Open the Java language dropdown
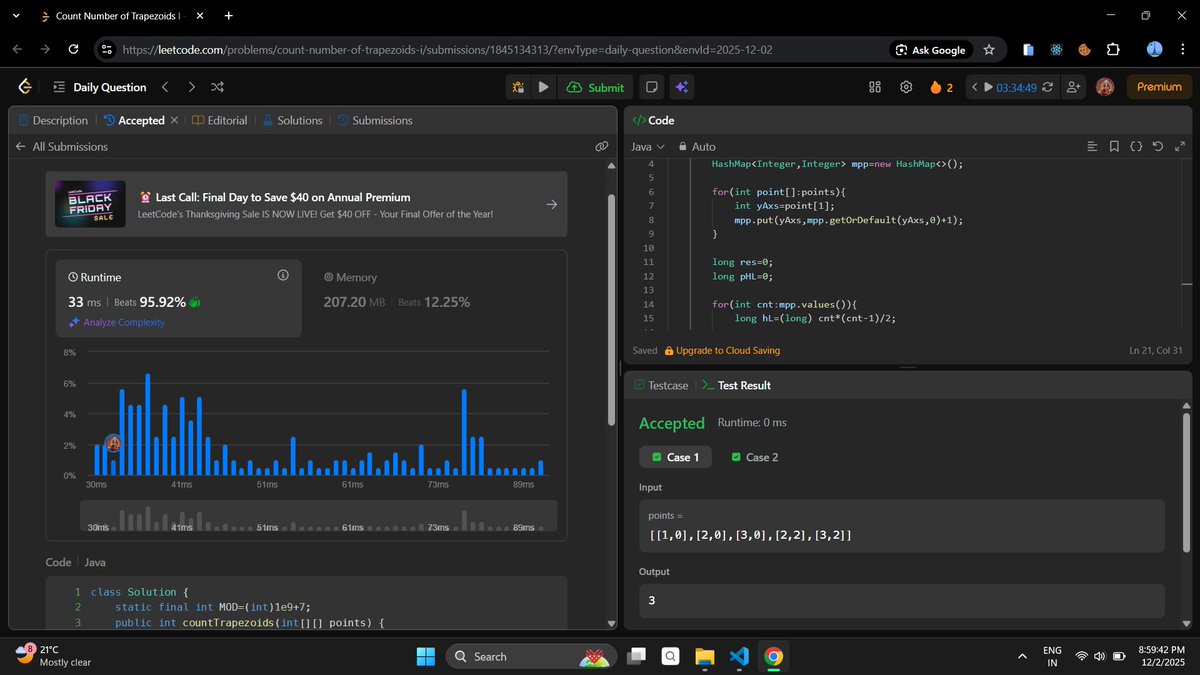Viewport: 1200px width, 675px height. point(647,146)
